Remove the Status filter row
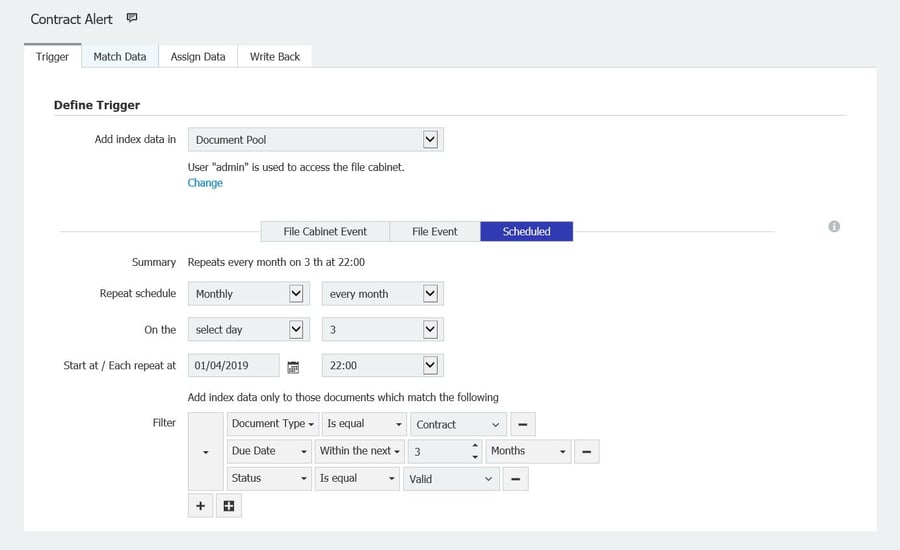 (x=515, y=479)
